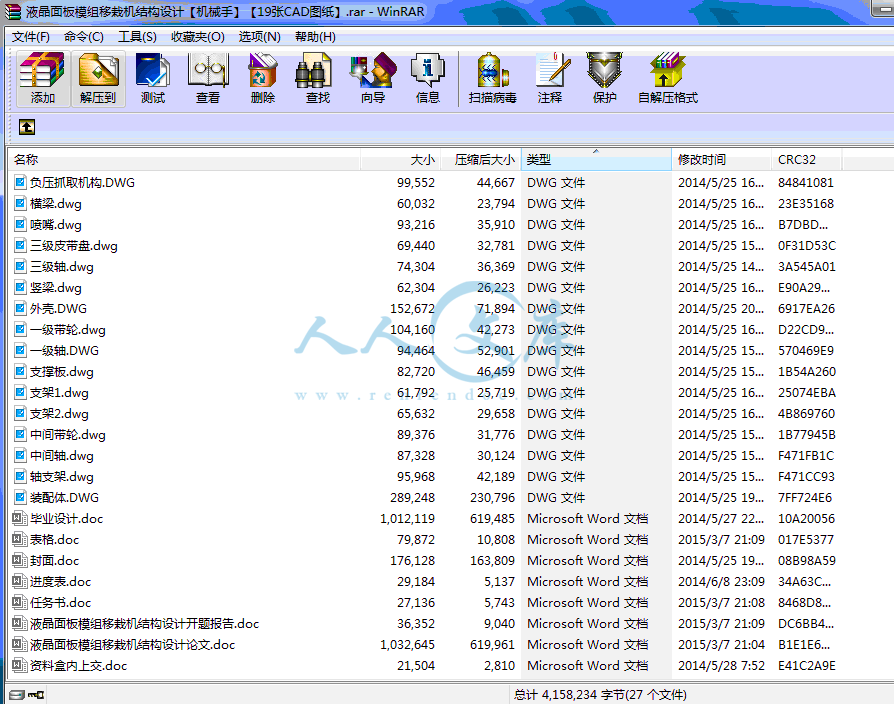Select file 三级皮带盘.dwg
Viewport: 894px width, 704px height.
click(74, 246)
